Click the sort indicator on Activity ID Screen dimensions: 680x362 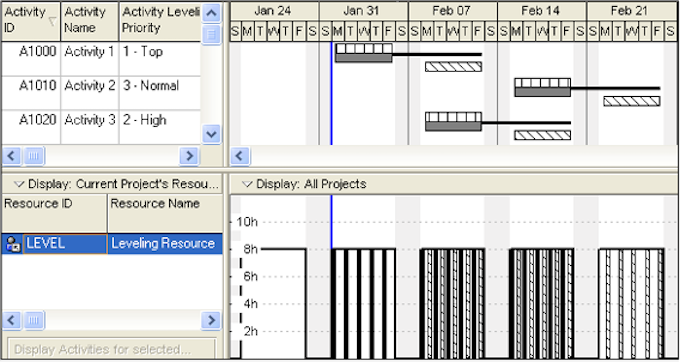(52, 21)
